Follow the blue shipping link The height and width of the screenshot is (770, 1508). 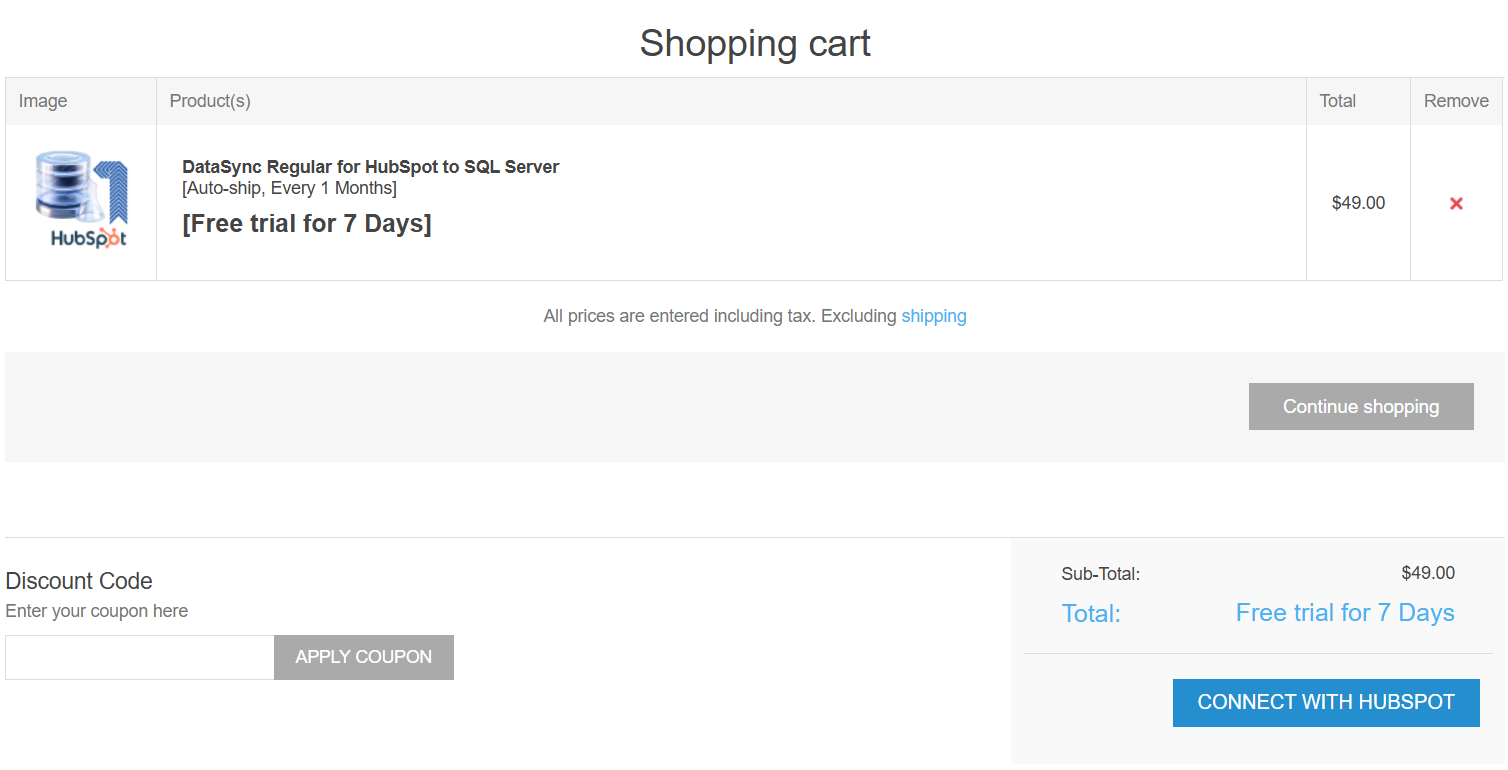[934, 316]
